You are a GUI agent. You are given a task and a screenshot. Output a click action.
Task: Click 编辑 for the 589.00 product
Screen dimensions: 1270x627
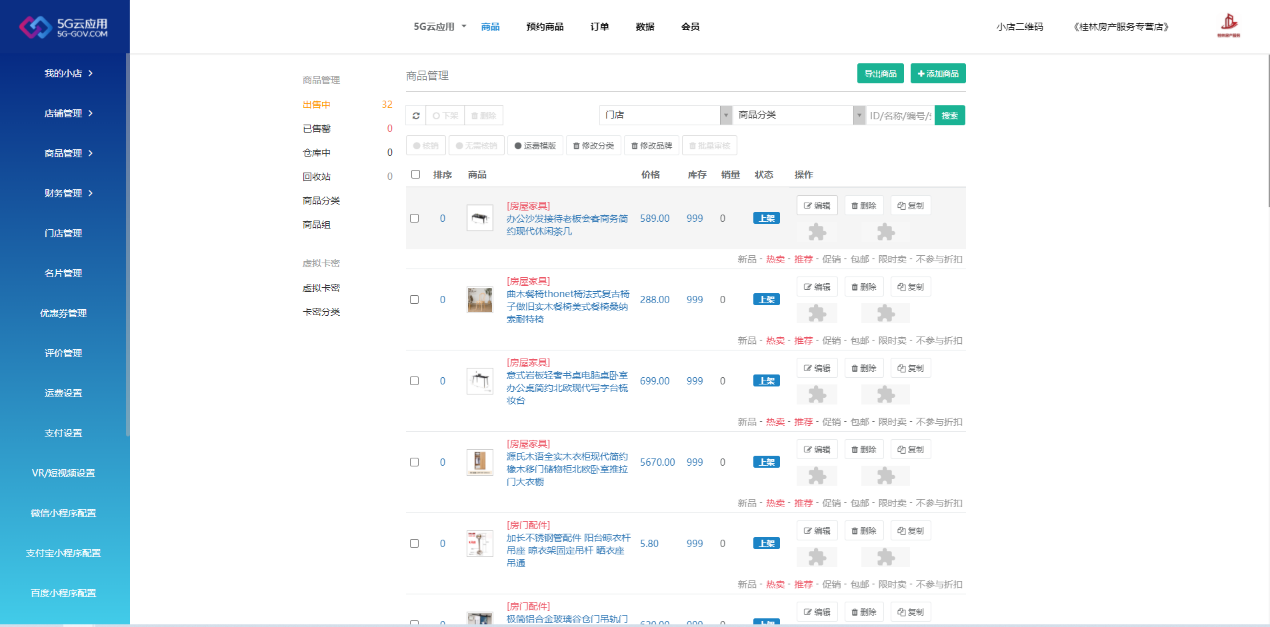coord(817,205)
